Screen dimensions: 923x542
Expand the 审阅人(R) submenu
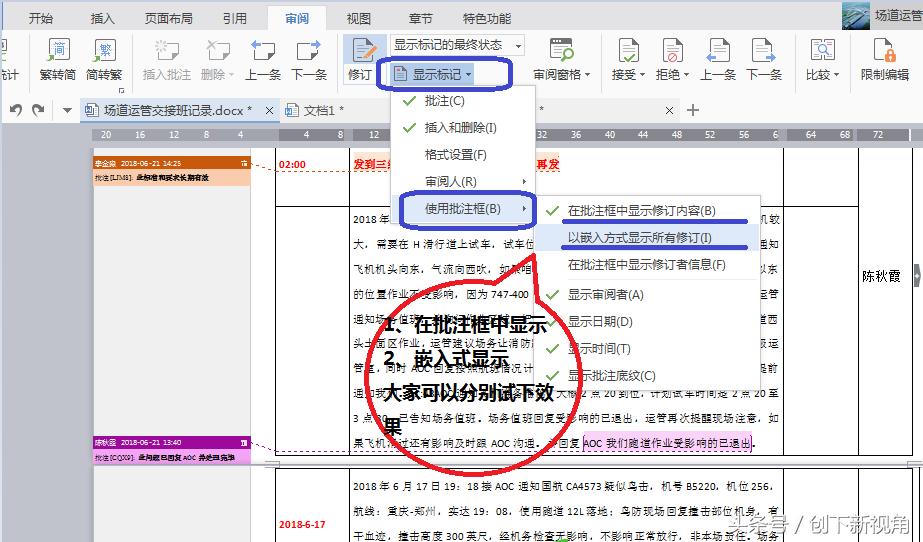coord(463,182)
